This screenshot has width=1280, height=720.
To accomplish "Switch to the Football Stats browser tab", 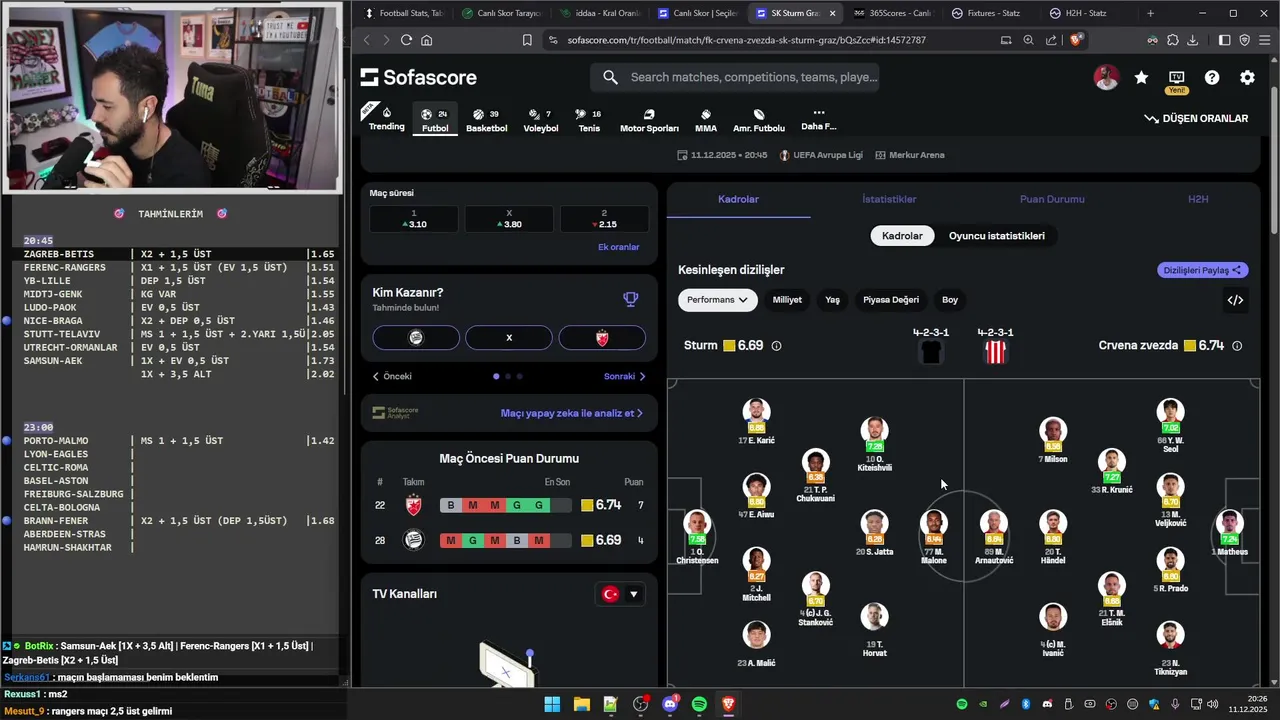I will tap(404, 13).
